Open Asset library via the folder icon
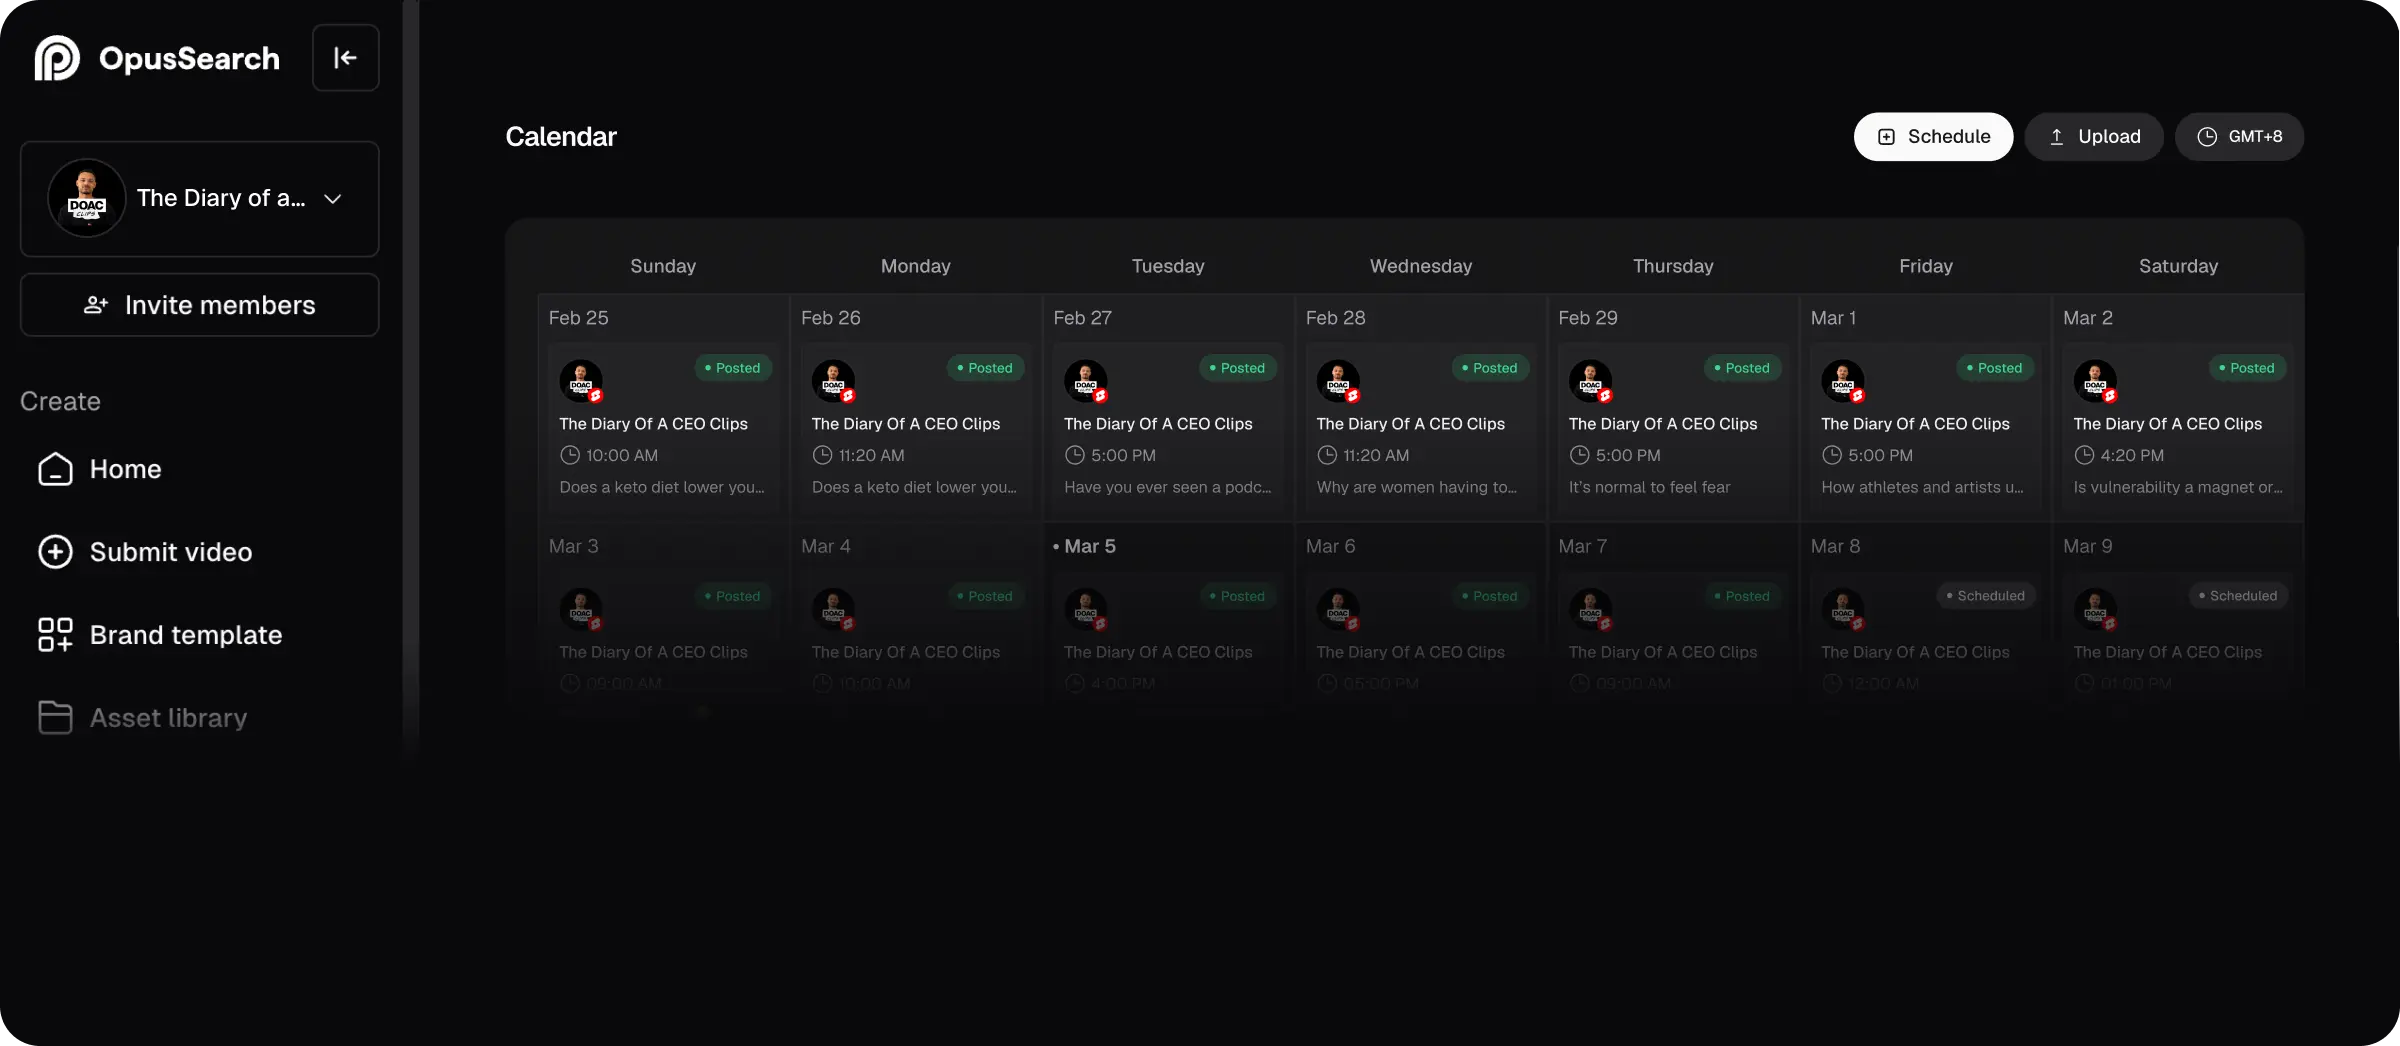The width and height of the screenshot is (2400, 1046). 55,717
